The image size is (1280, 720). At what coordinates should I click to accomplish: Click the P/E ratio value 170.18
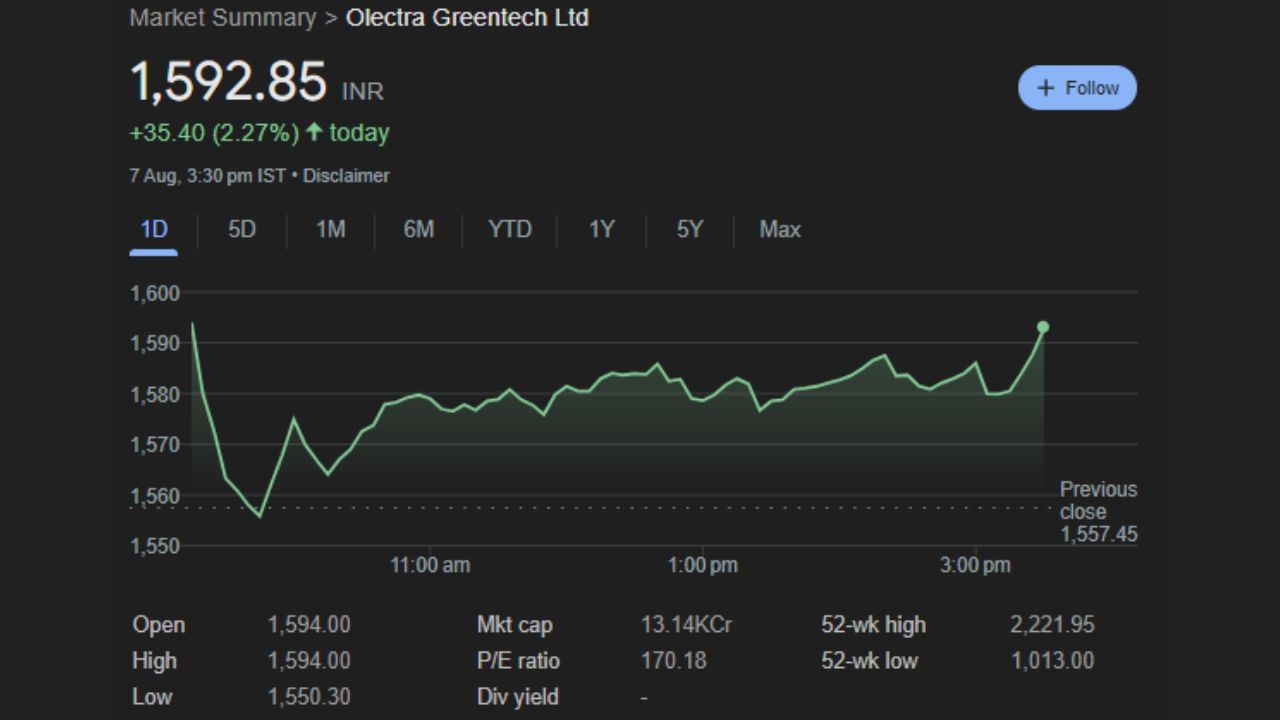(673, 661)
